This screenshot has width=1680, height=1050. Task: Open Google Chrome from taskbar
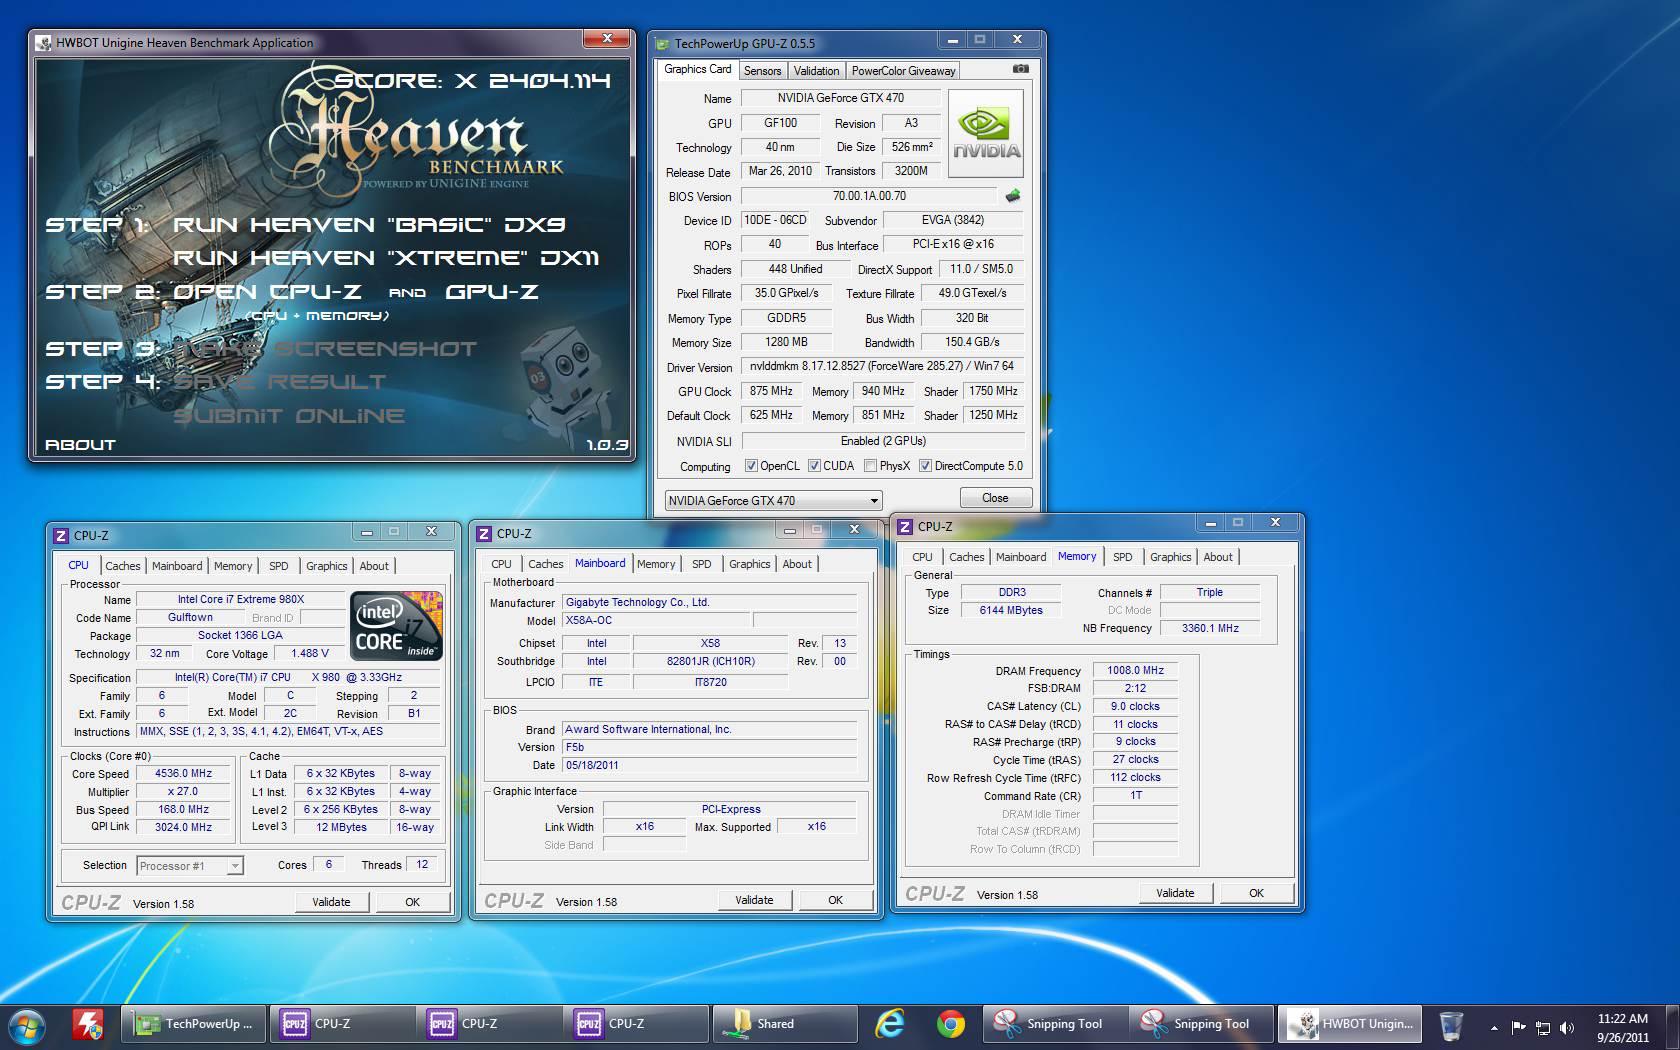click(950, 1024)
